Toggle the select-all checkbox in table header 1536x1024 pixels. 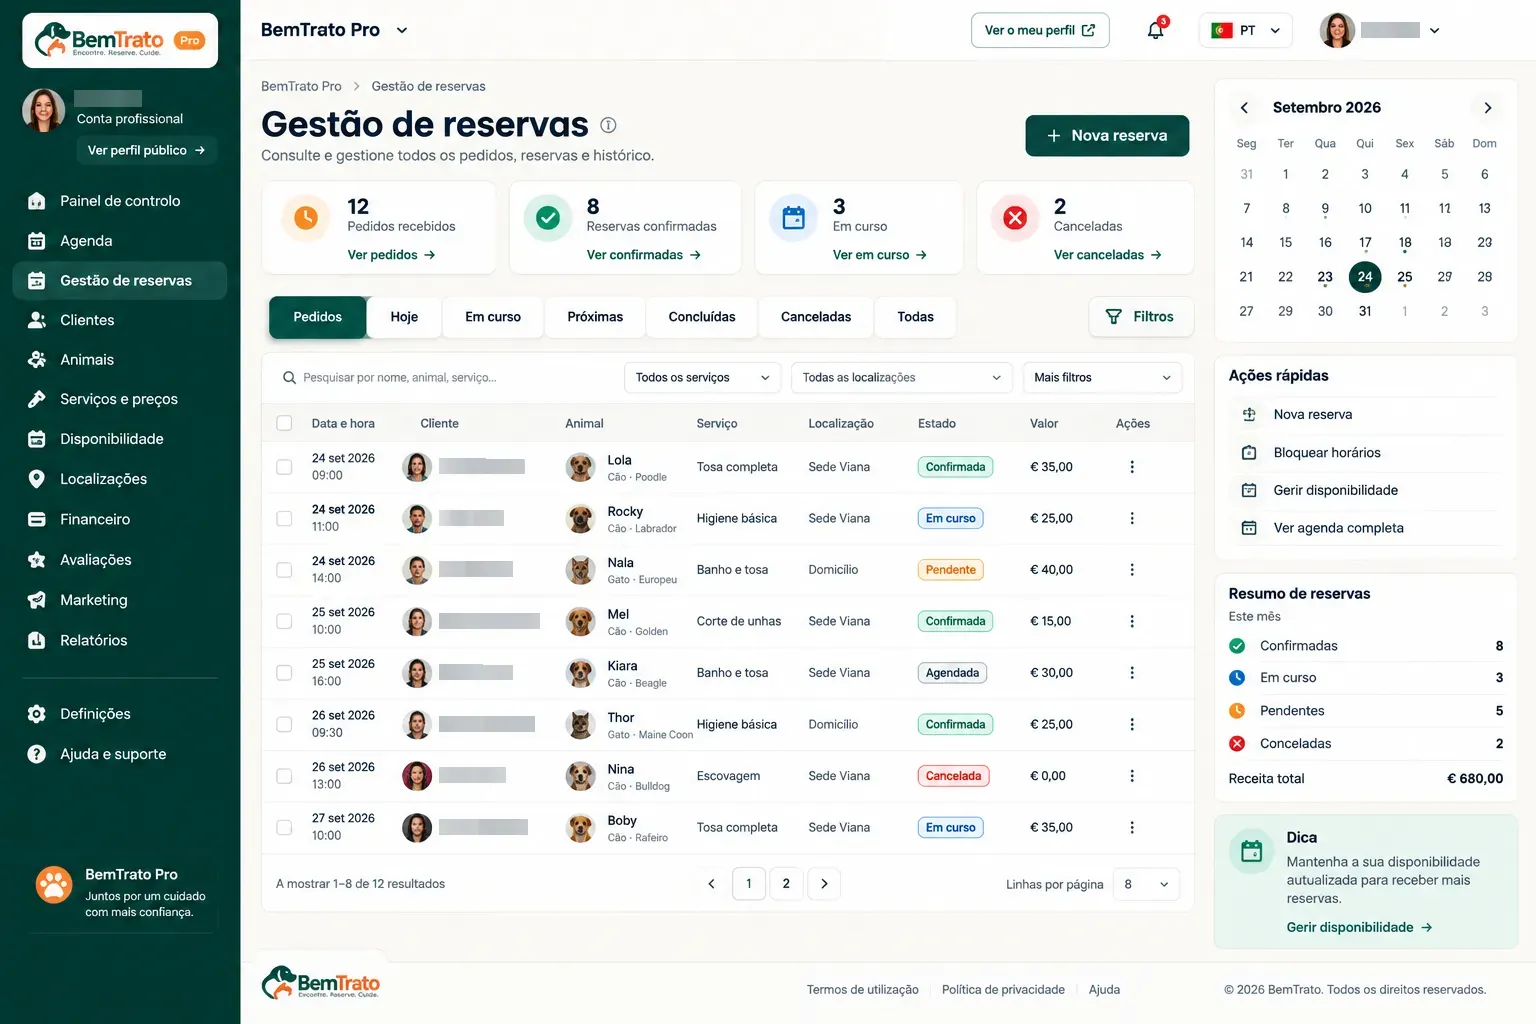(284, 423)
